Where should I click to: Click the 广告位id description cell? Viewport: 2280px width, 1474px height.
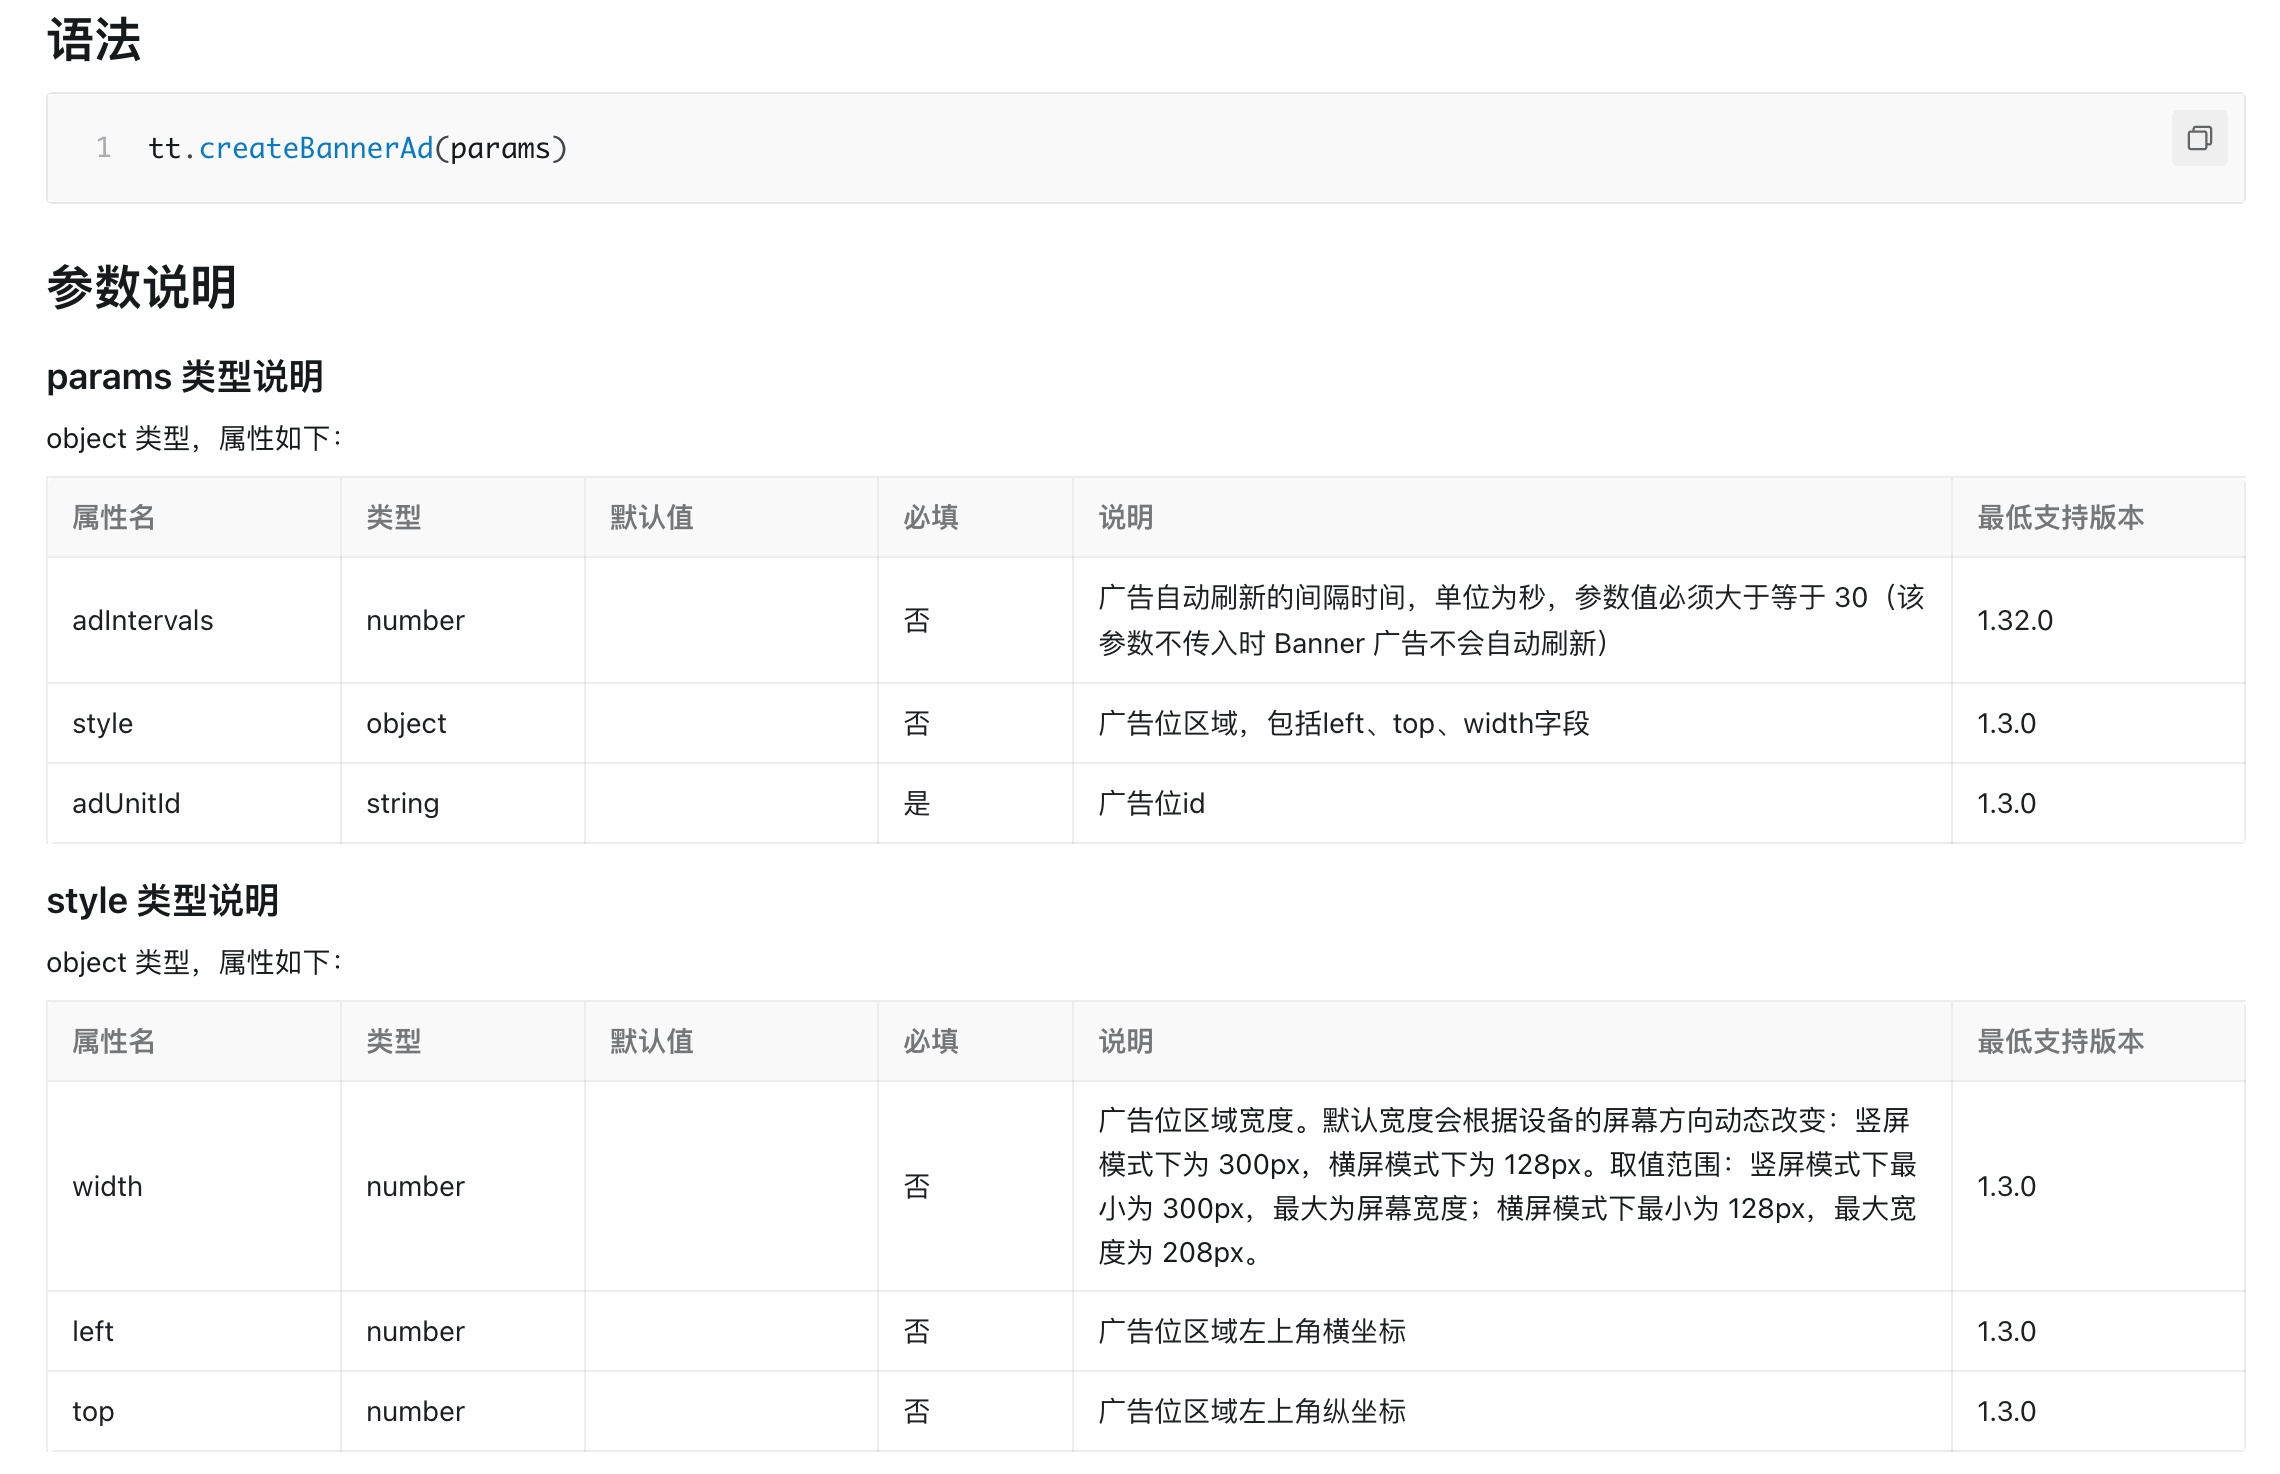pos(1151,804)
